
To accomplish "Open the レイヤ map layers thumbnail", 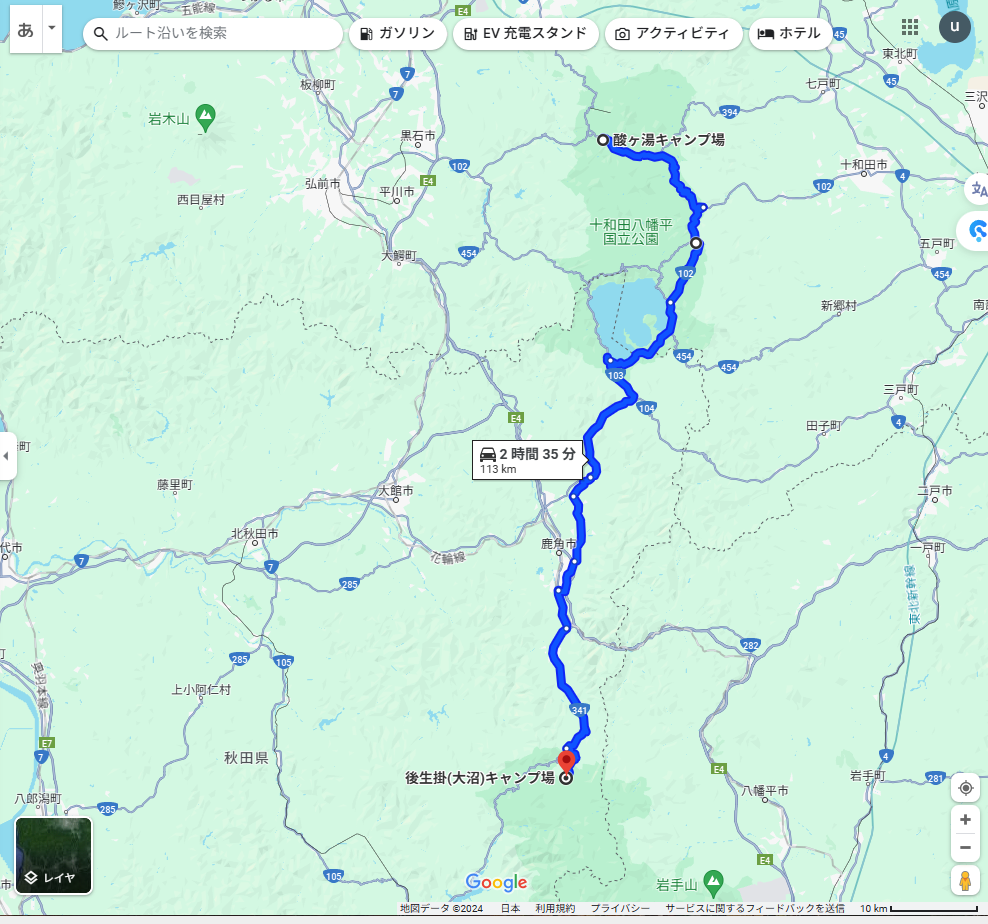I will point(54,855).
